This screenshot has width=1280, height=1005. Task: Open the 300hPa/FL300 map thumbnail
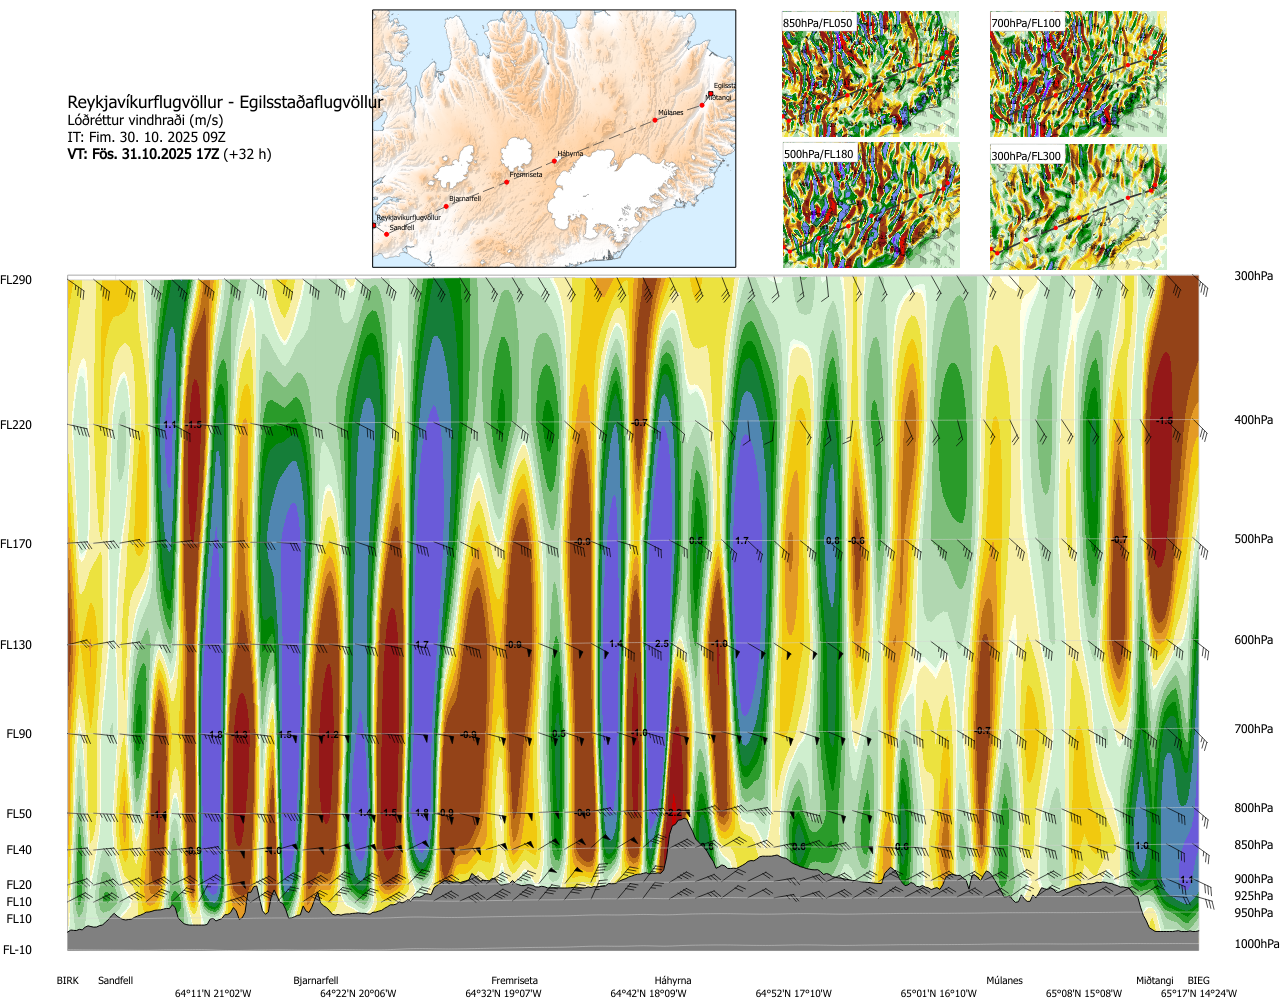point(1078,206)
